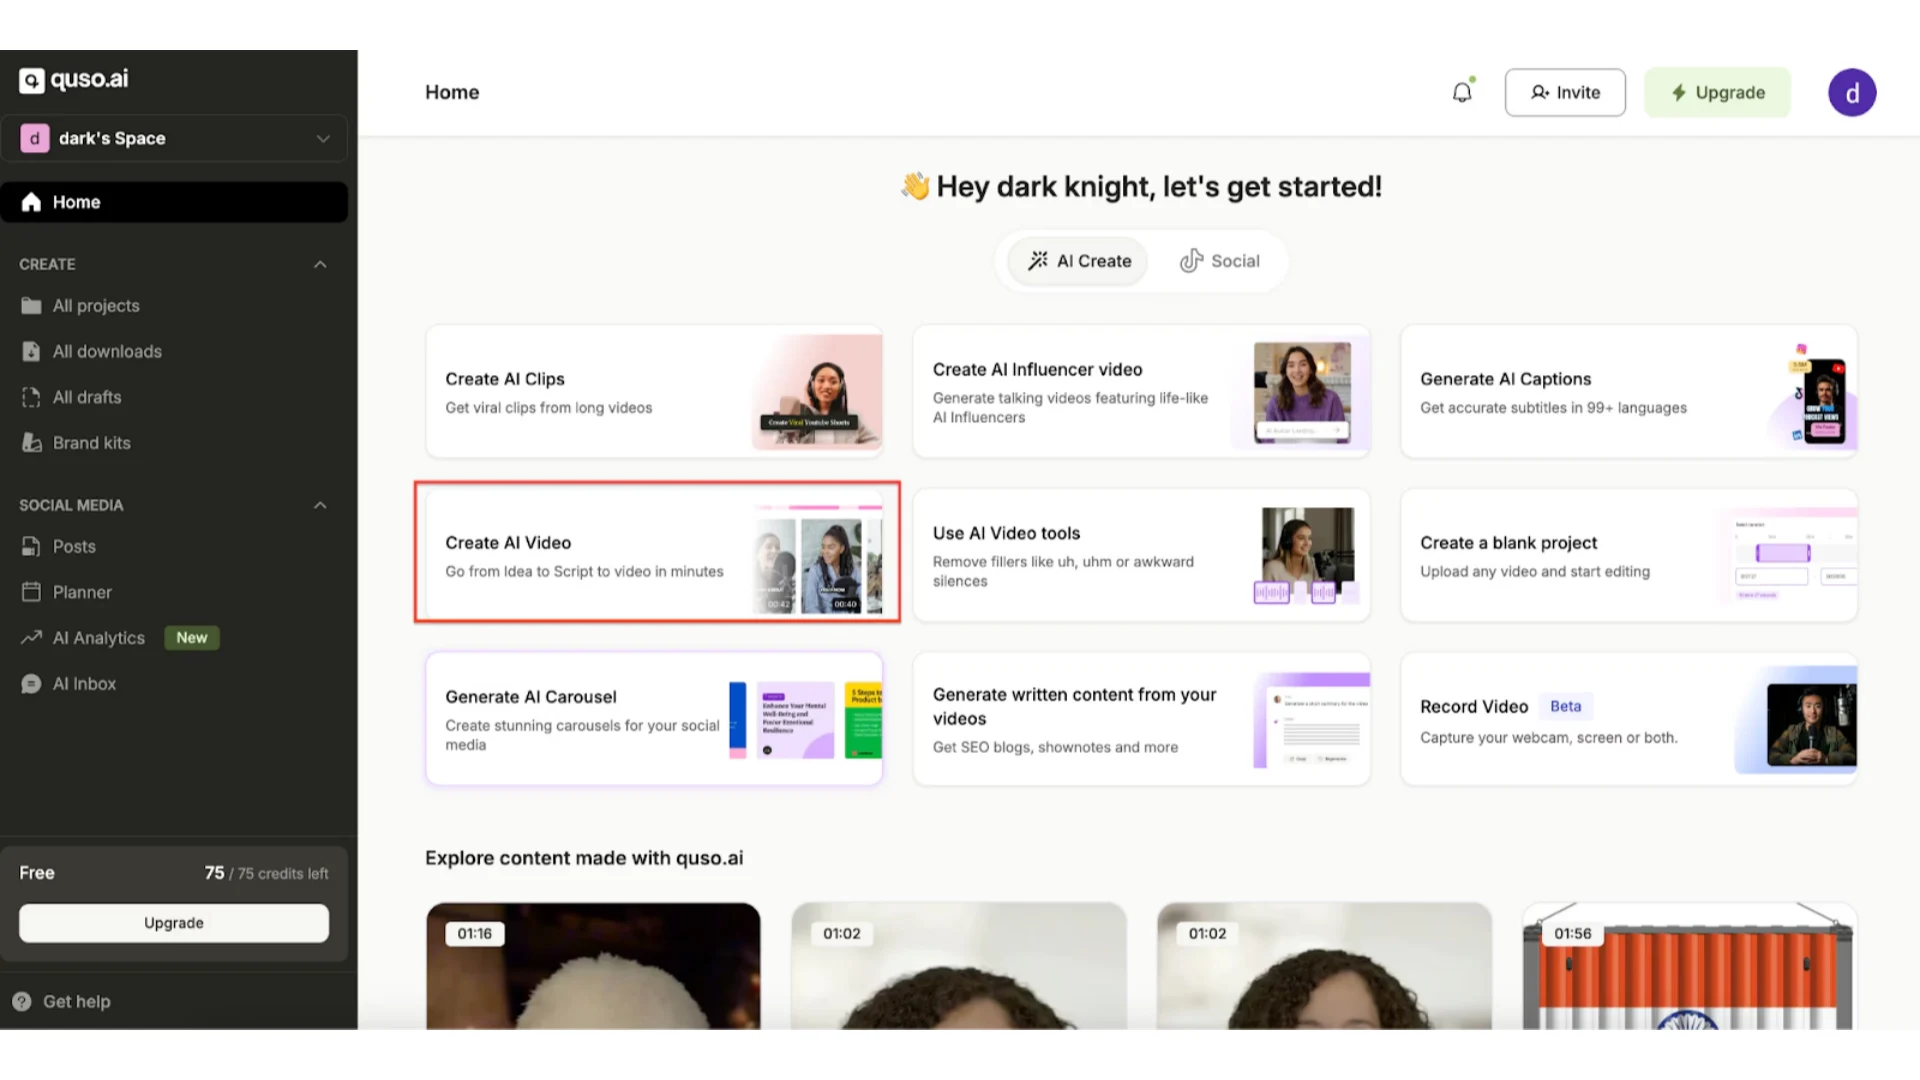Play the first 01:02 explore video
Image resolution: width=1920 pixels, height=1080 pixels.
click(x=959, y=966)
